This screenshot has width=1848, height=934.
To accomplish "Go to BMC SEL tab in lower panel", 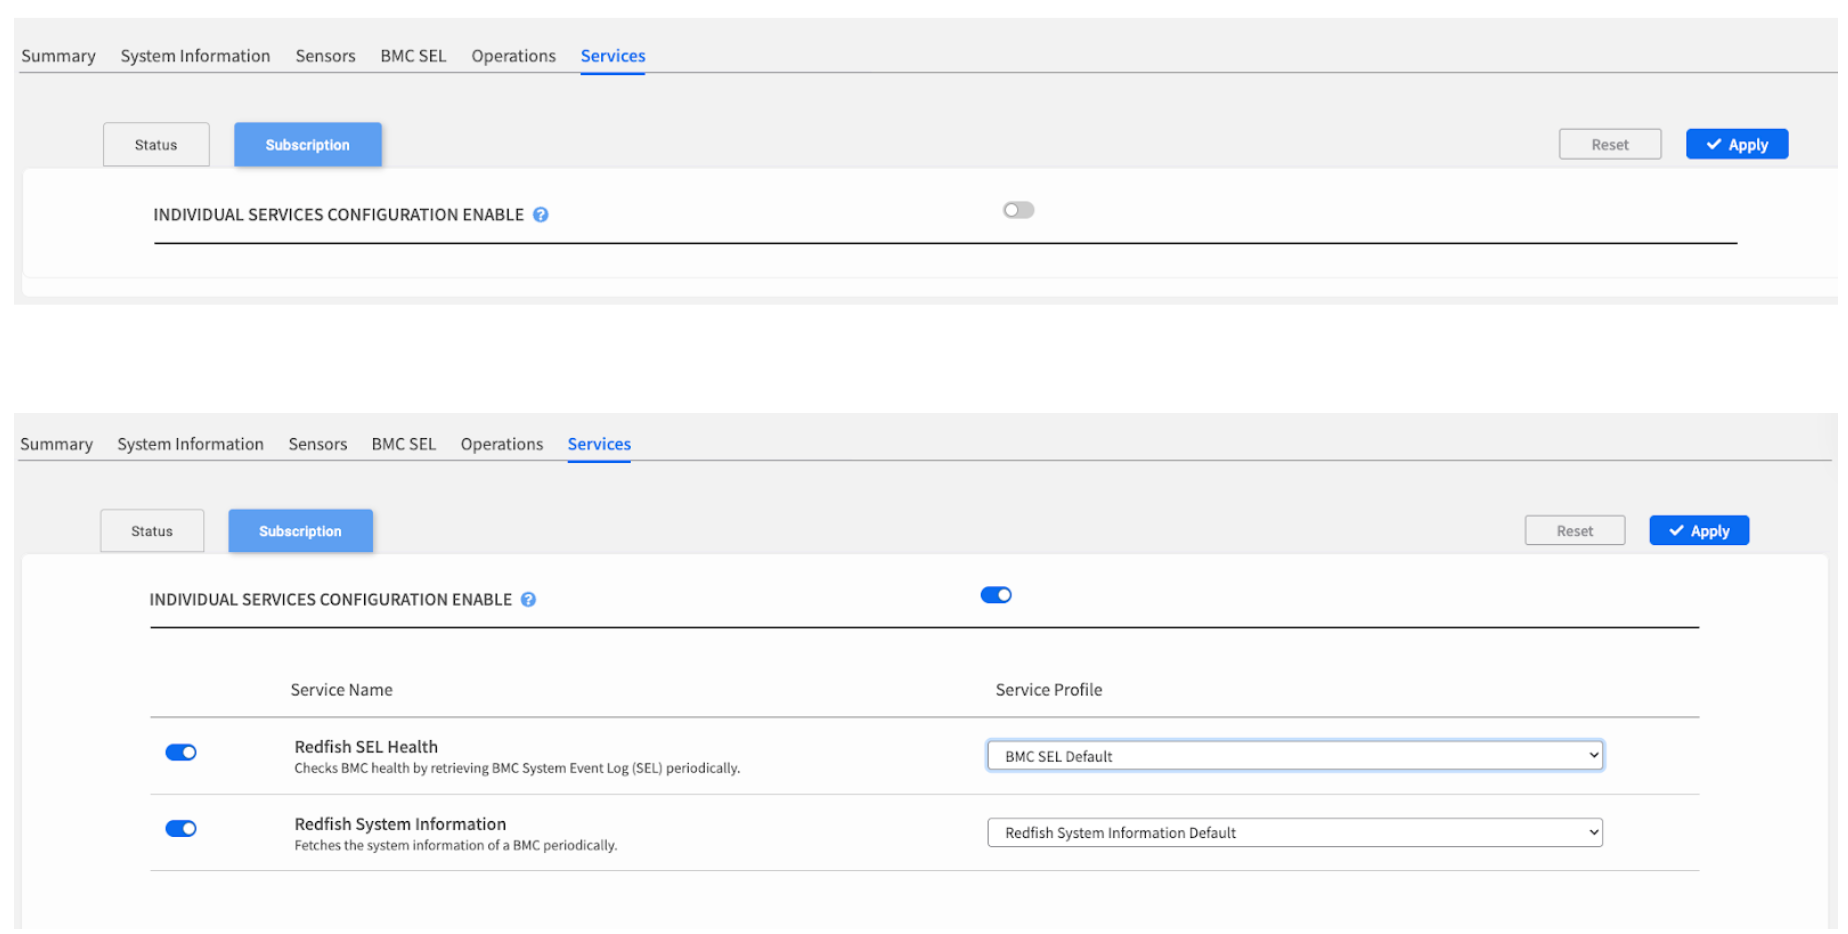I will pos(403,444).
